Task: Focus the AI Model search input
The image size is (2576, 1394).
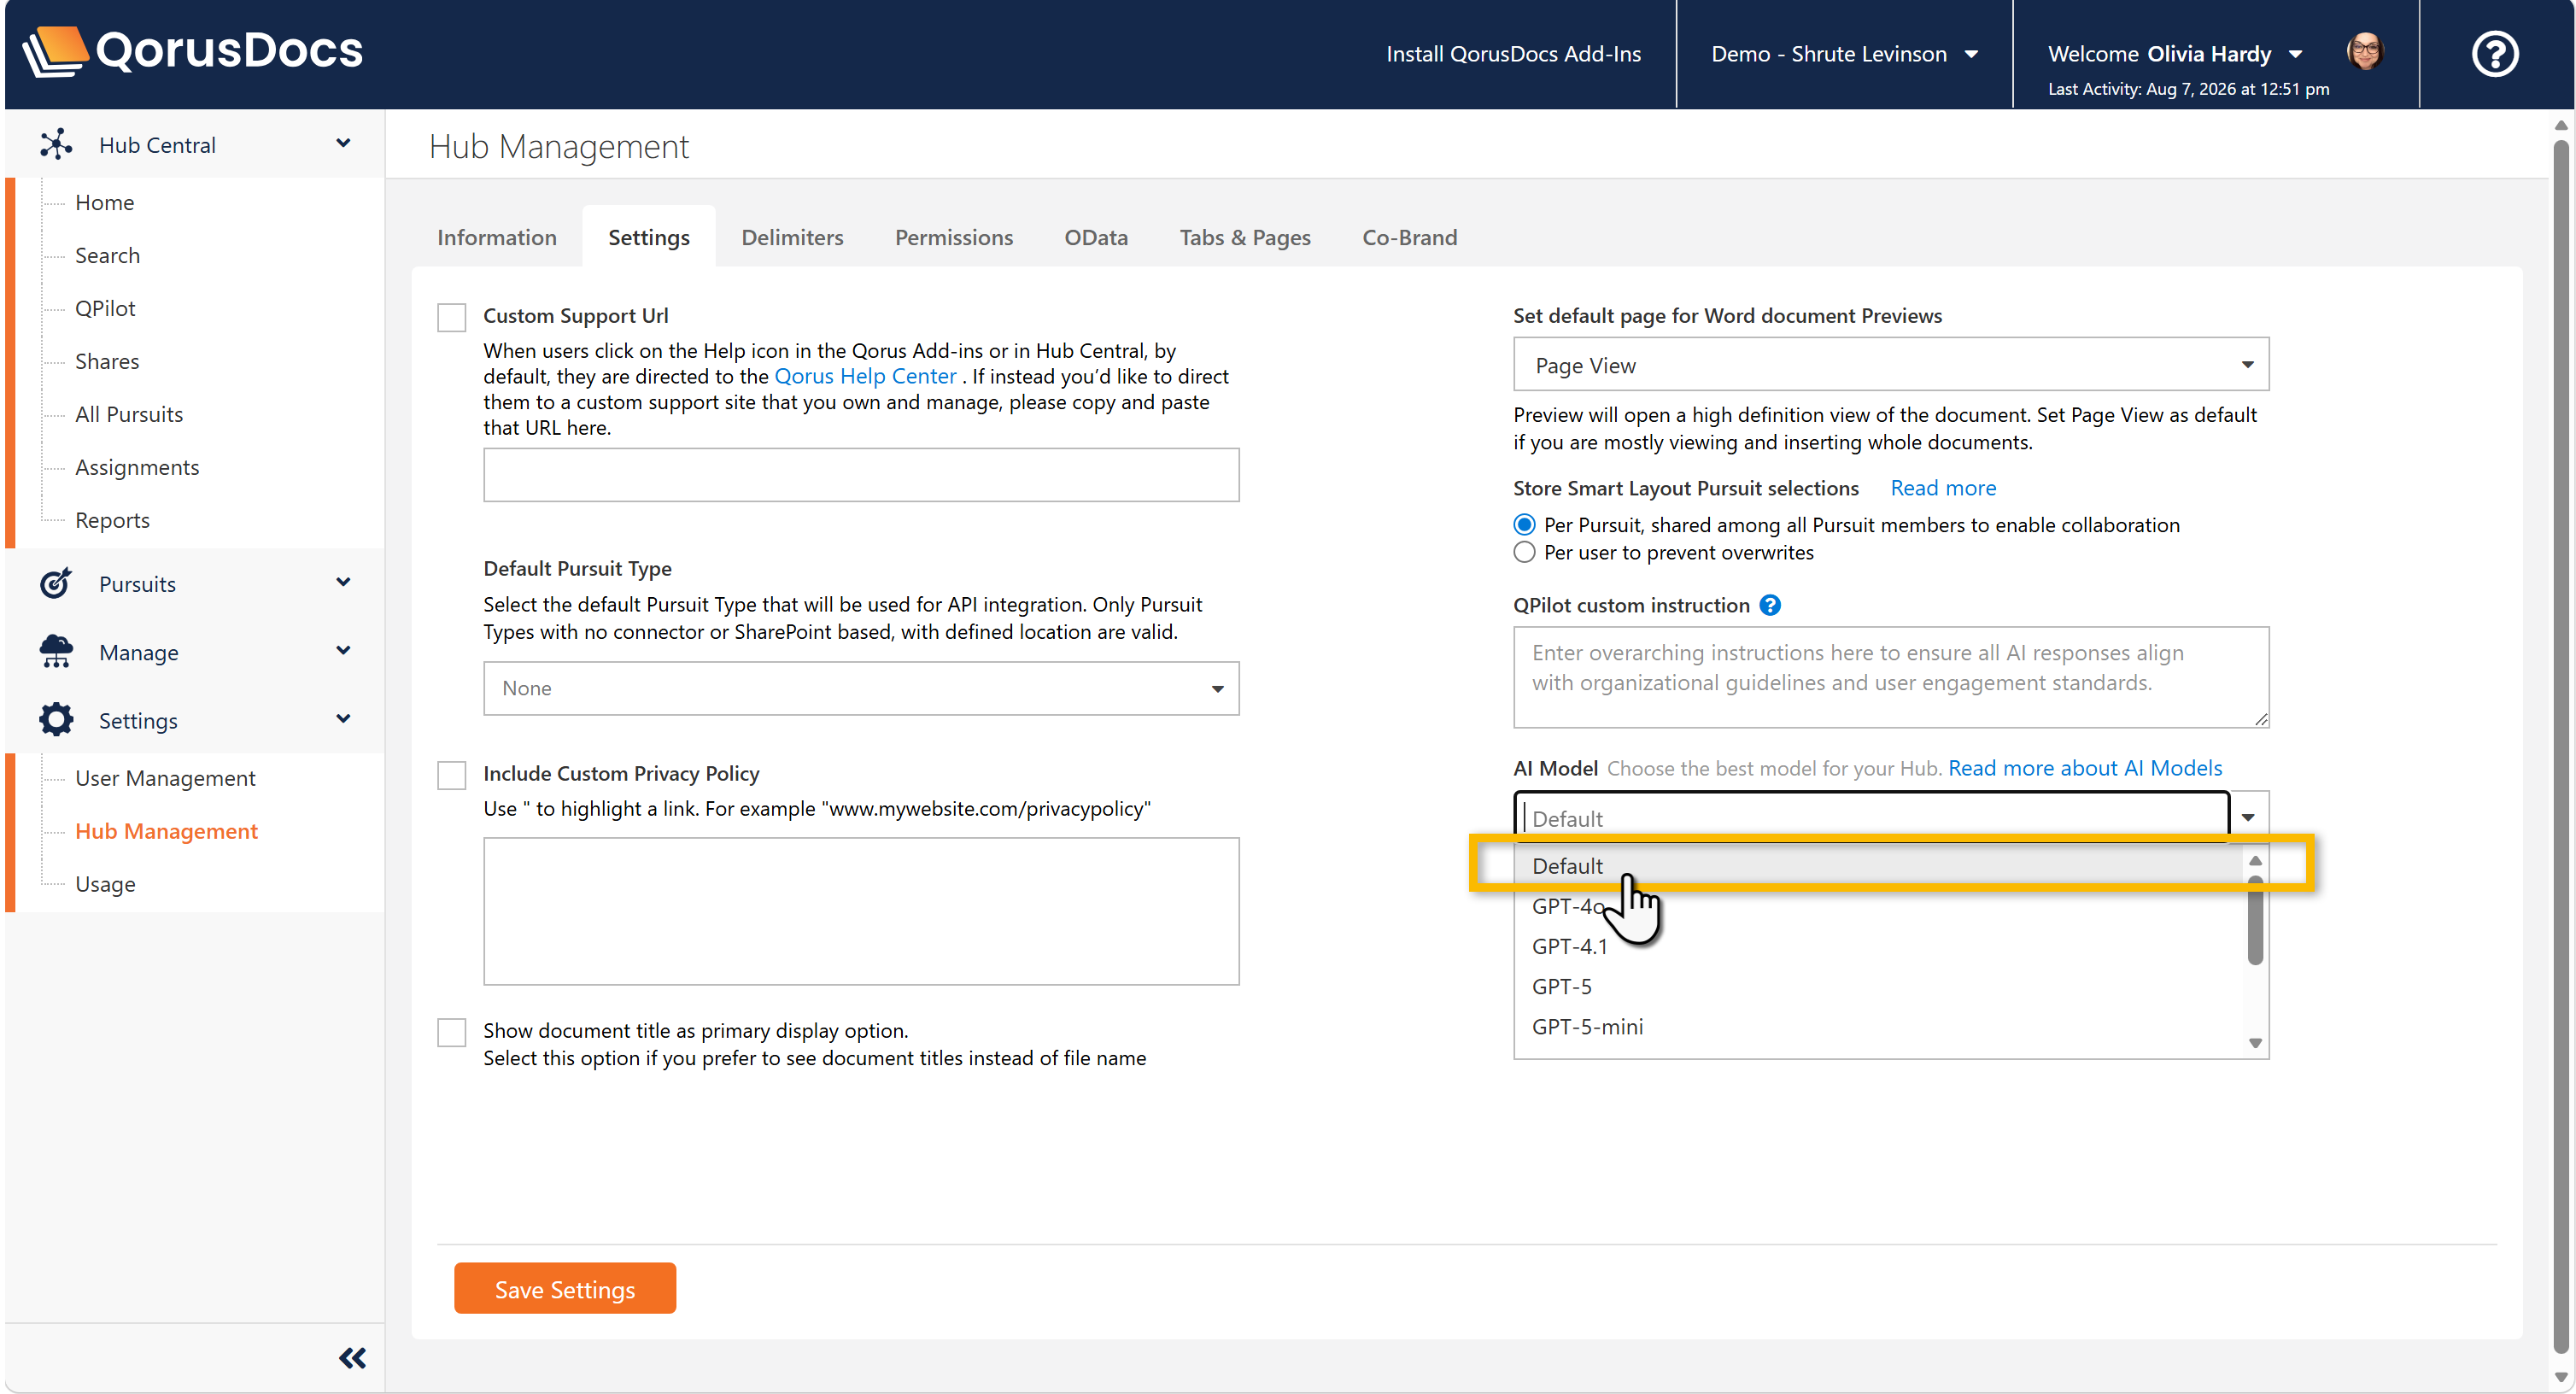Action: 1871,817
